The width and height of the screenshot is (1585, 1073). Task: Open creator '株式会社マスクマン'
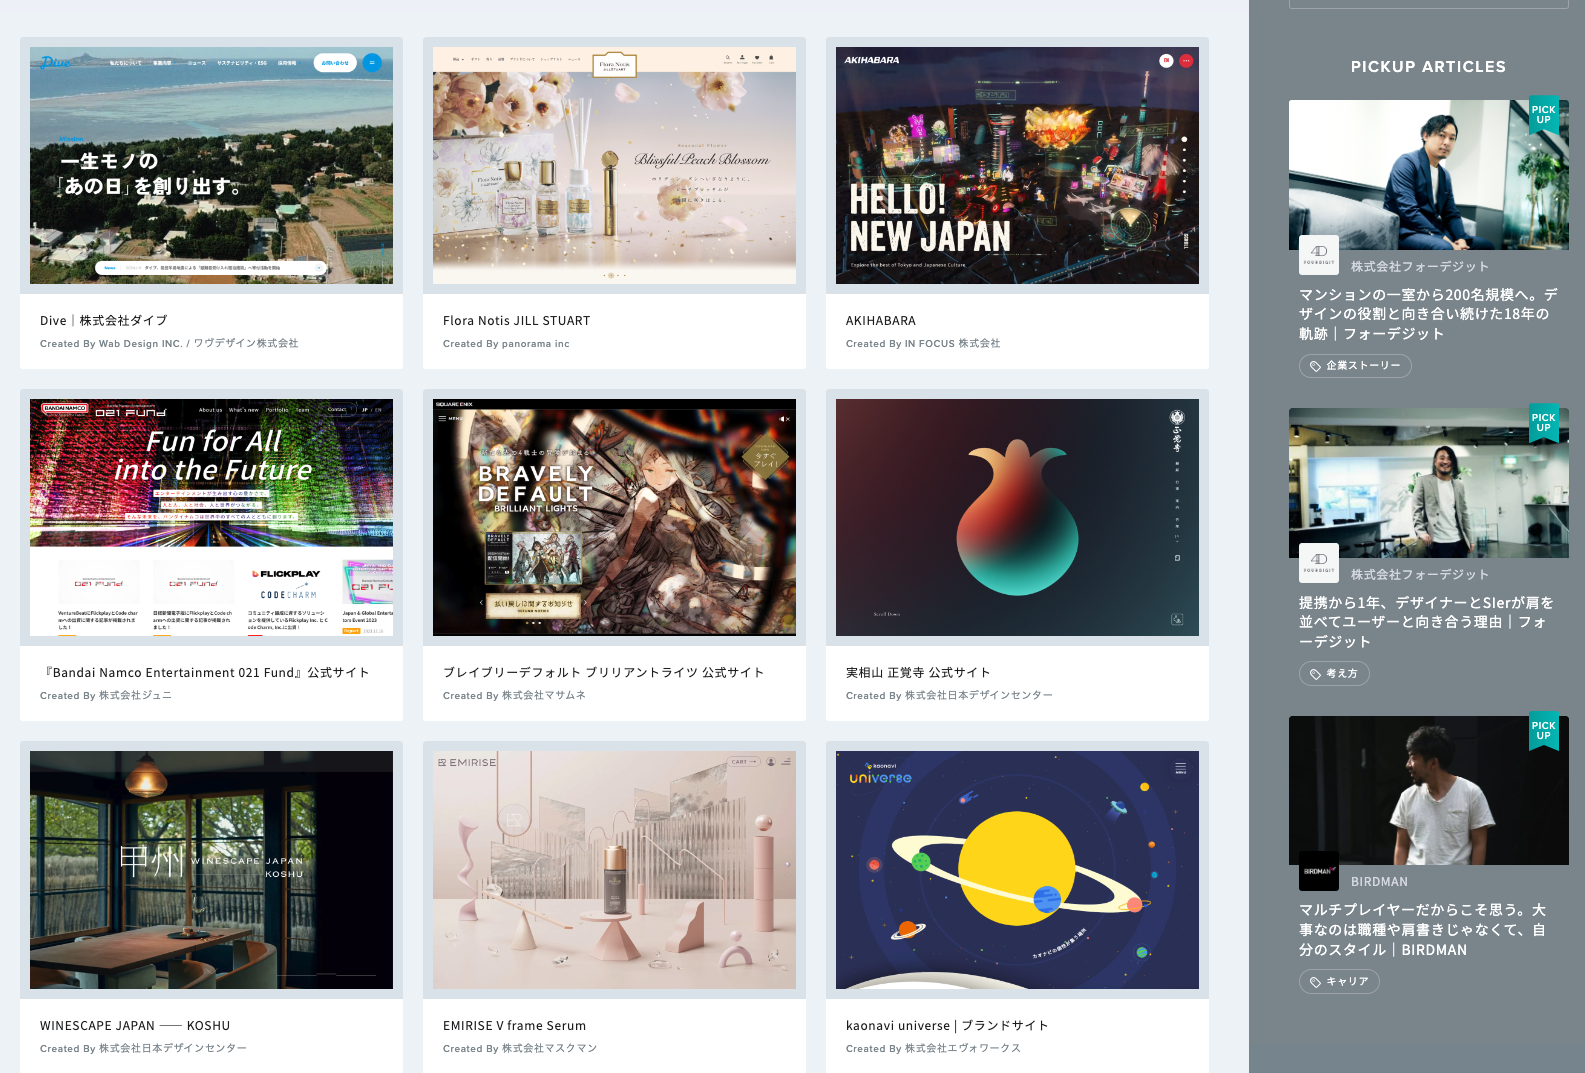click(549, 1049)
